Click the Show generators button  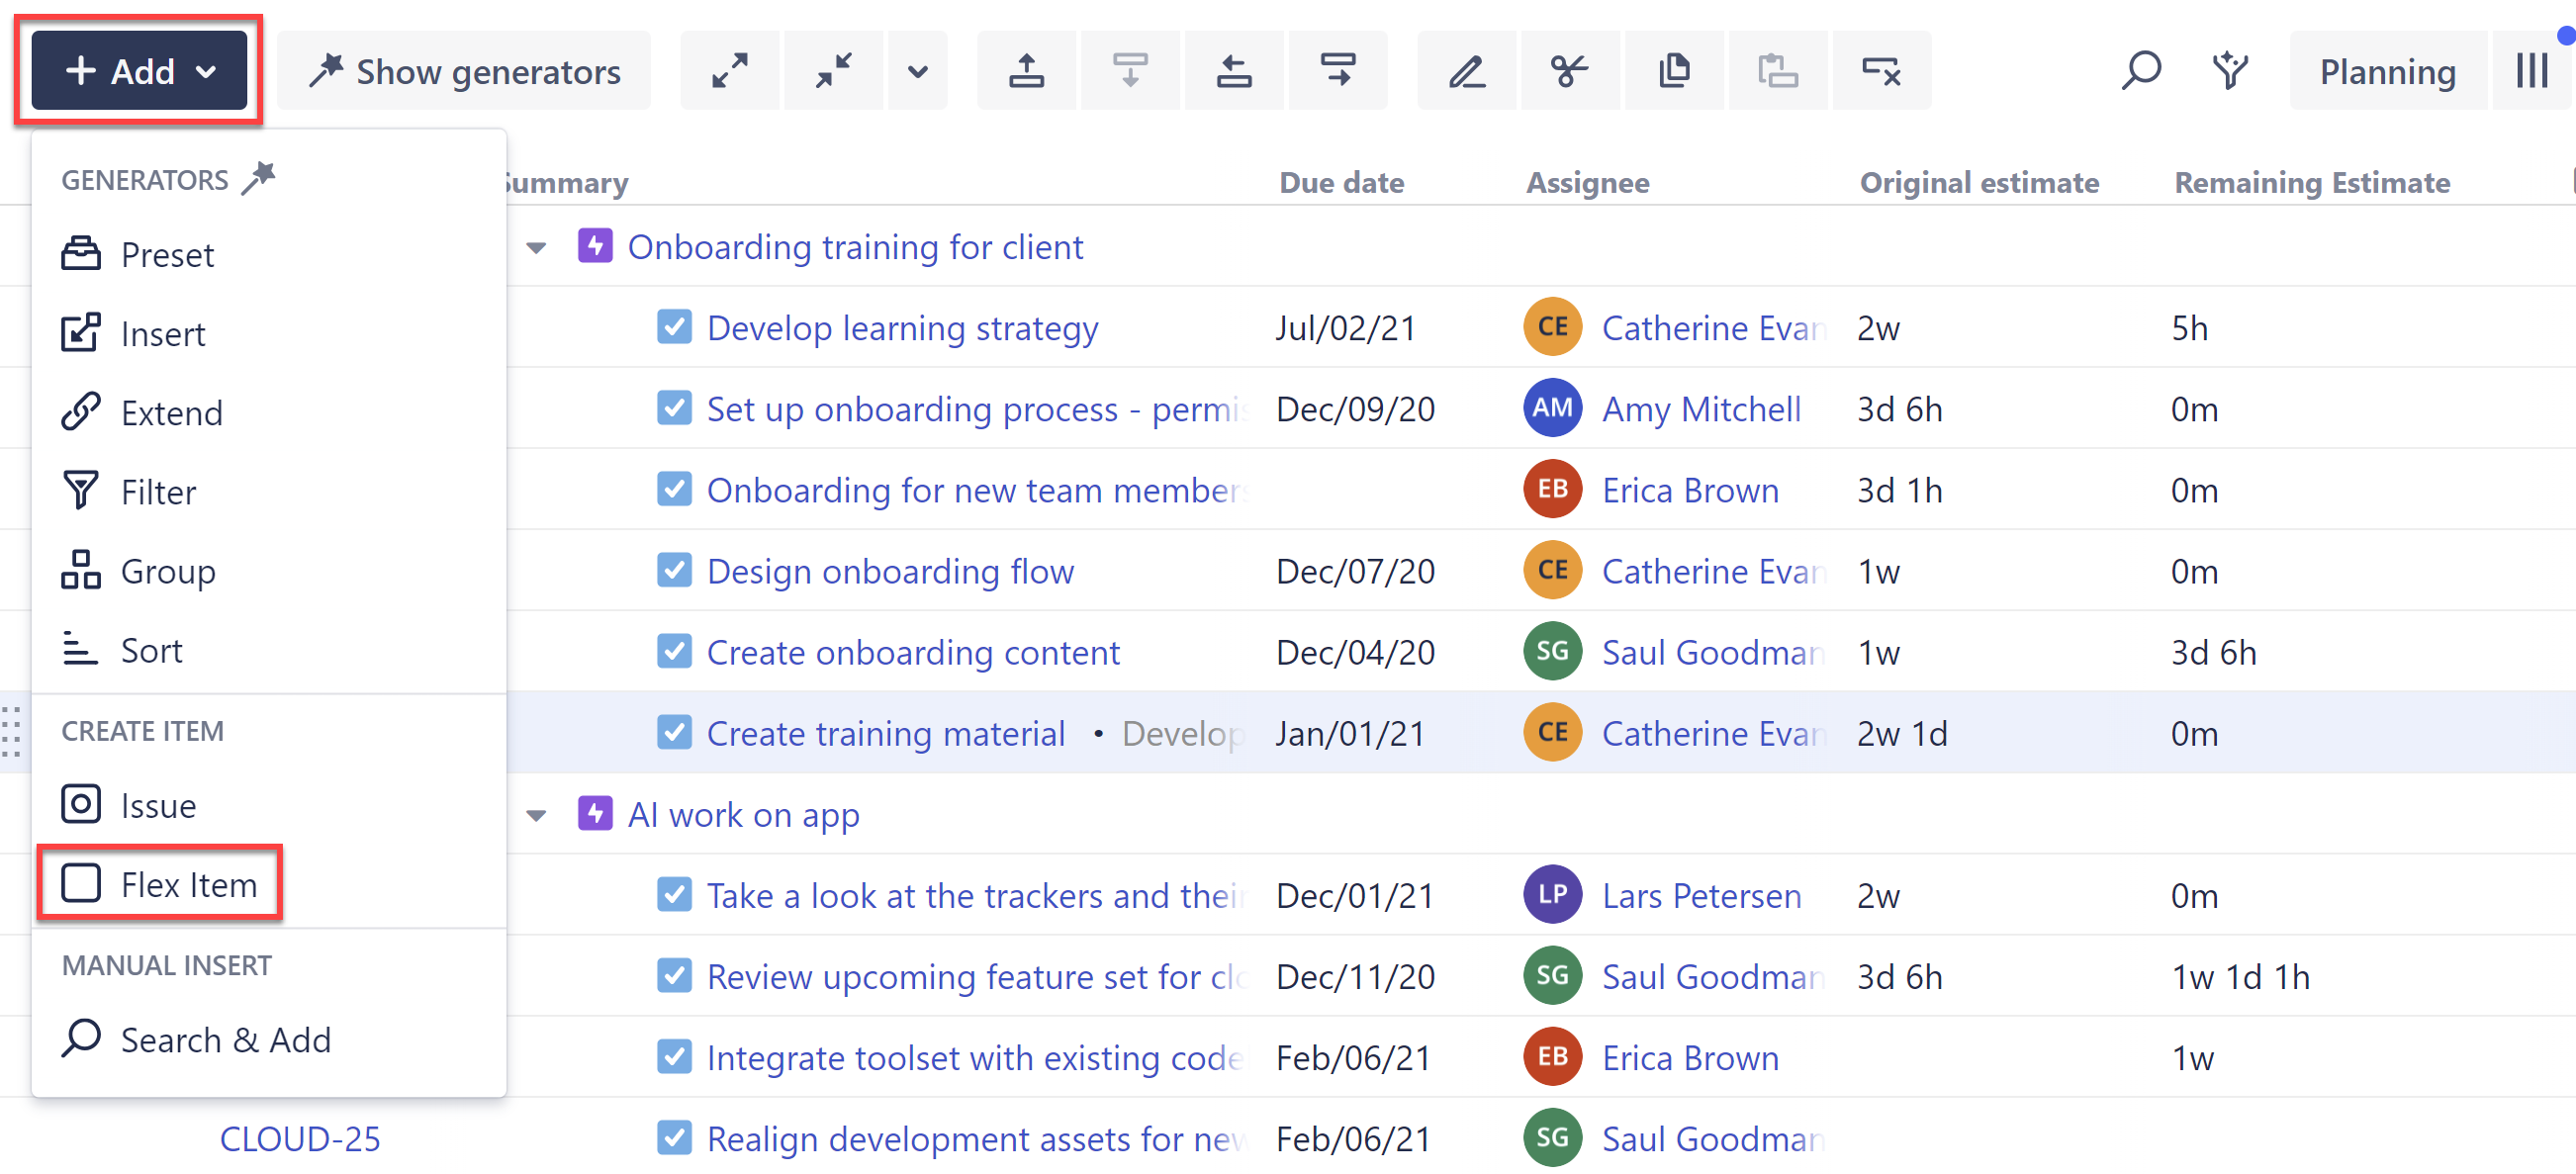pyautogui.click(x=464, y=71)
